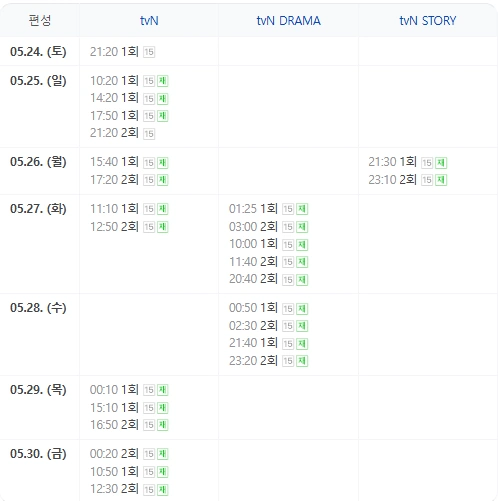The image size is (498, 501).
Task: Click the 16:50 2회 tvN entry
Action: tap(114, 425)
